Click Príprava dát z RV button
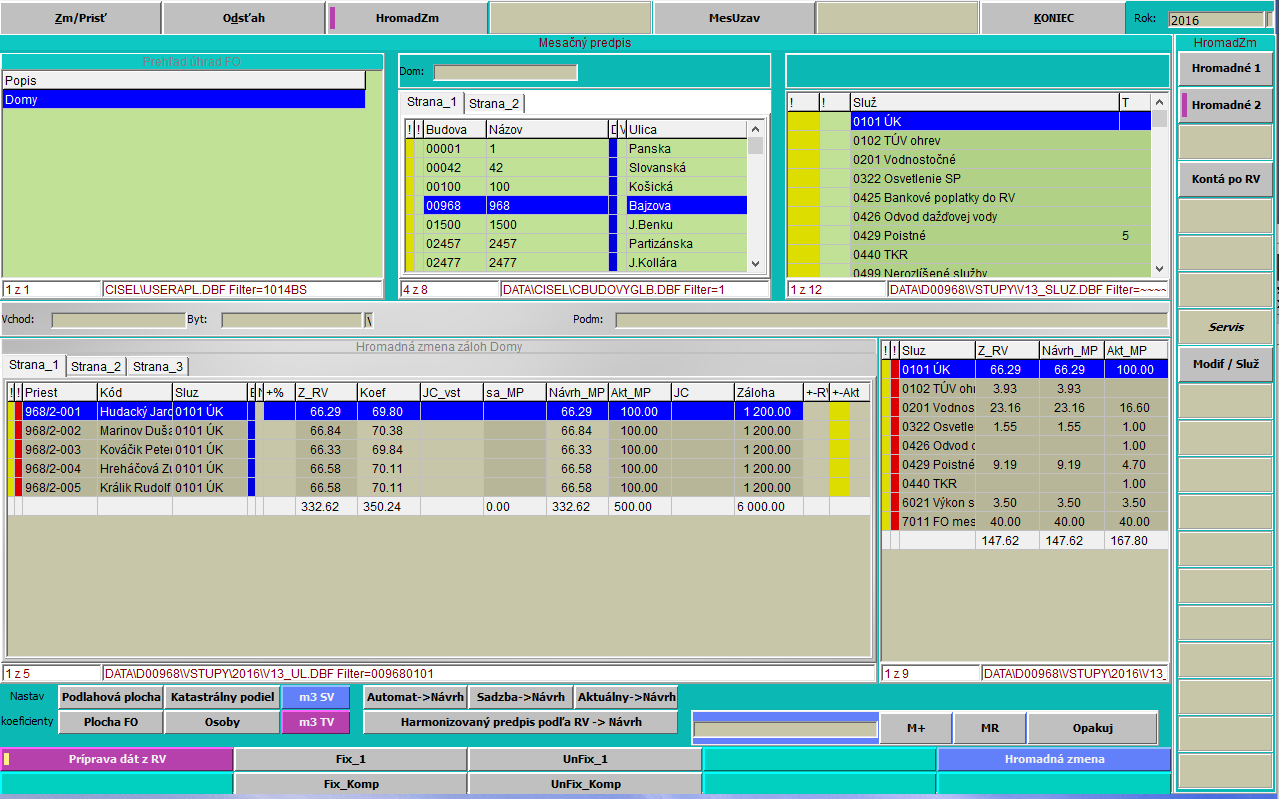Screen dimensions: 1279x799 coord(117,759)
